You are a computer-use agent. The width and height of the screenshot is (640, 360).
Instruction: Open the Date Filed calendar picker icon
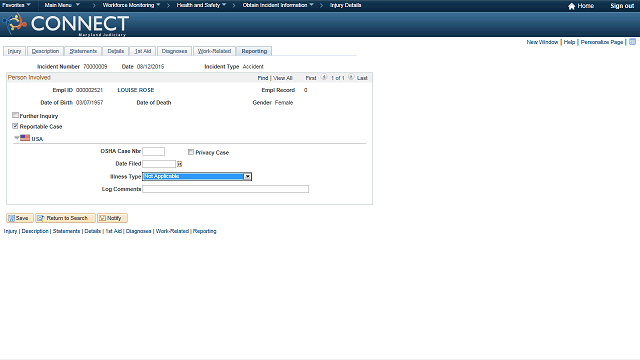coord(179,164)
